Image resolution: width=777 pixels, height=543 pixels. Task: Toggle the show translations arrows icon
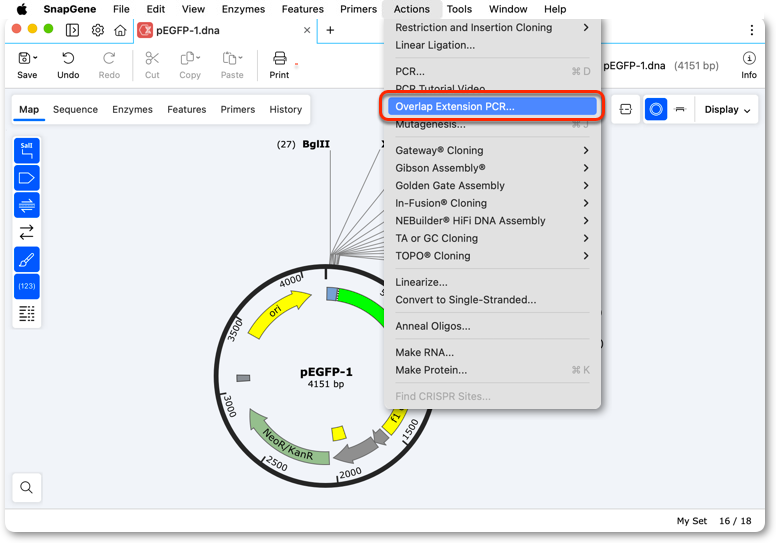[27, 232]
